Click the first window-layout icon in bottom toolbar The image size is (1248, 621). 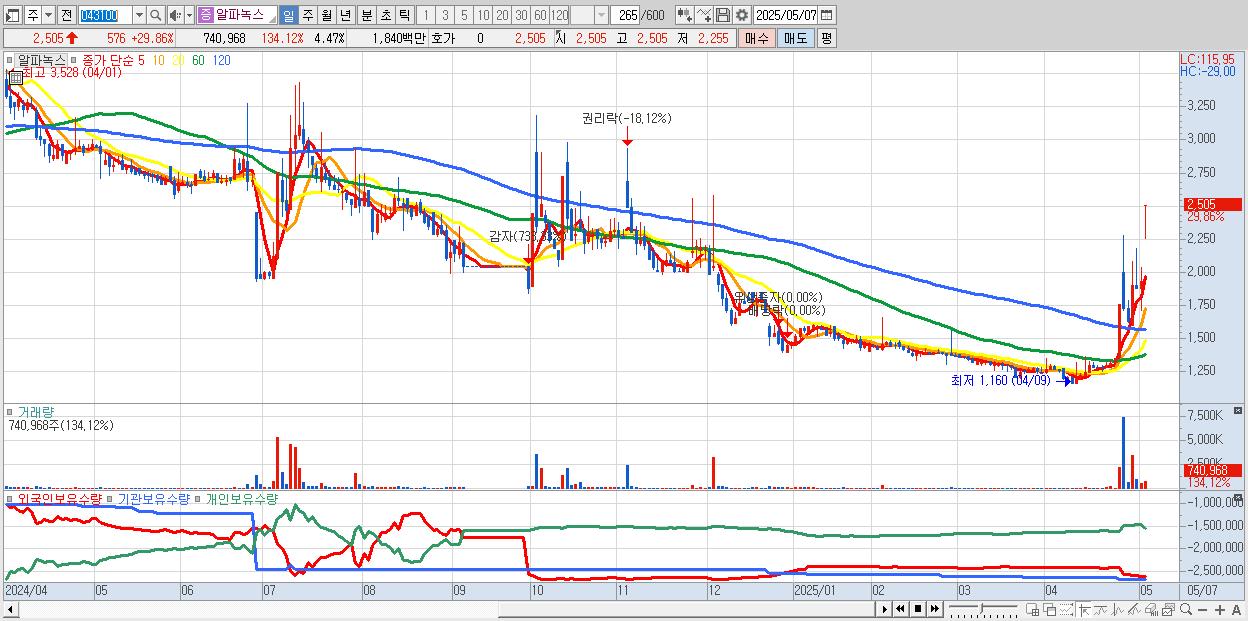[x=1032, y=609]
